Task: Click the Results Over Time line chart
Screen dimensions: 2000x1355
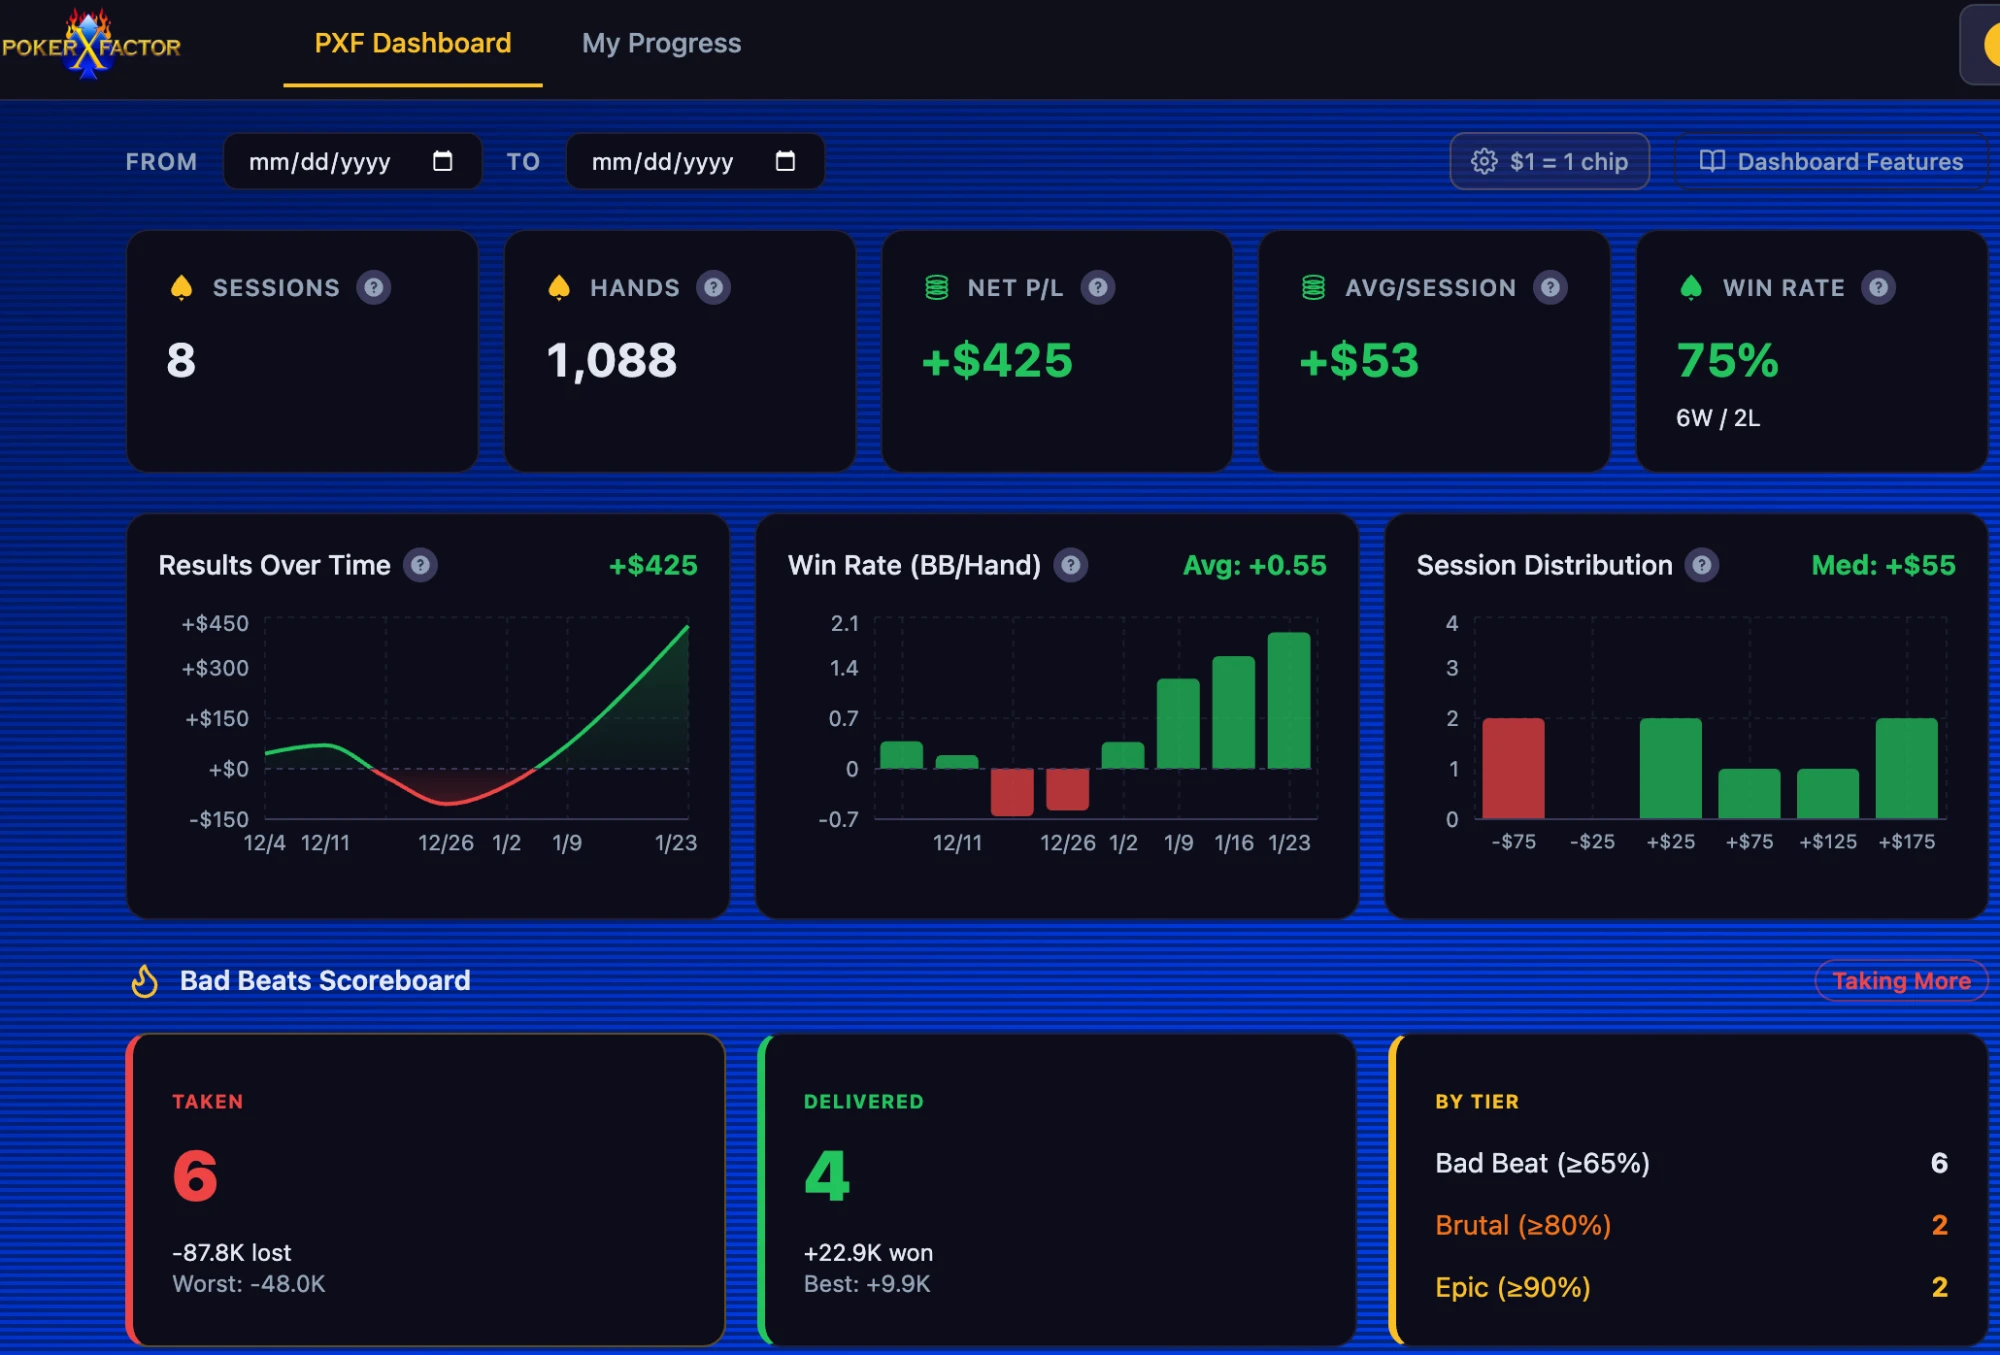Action: pos(476,719)
